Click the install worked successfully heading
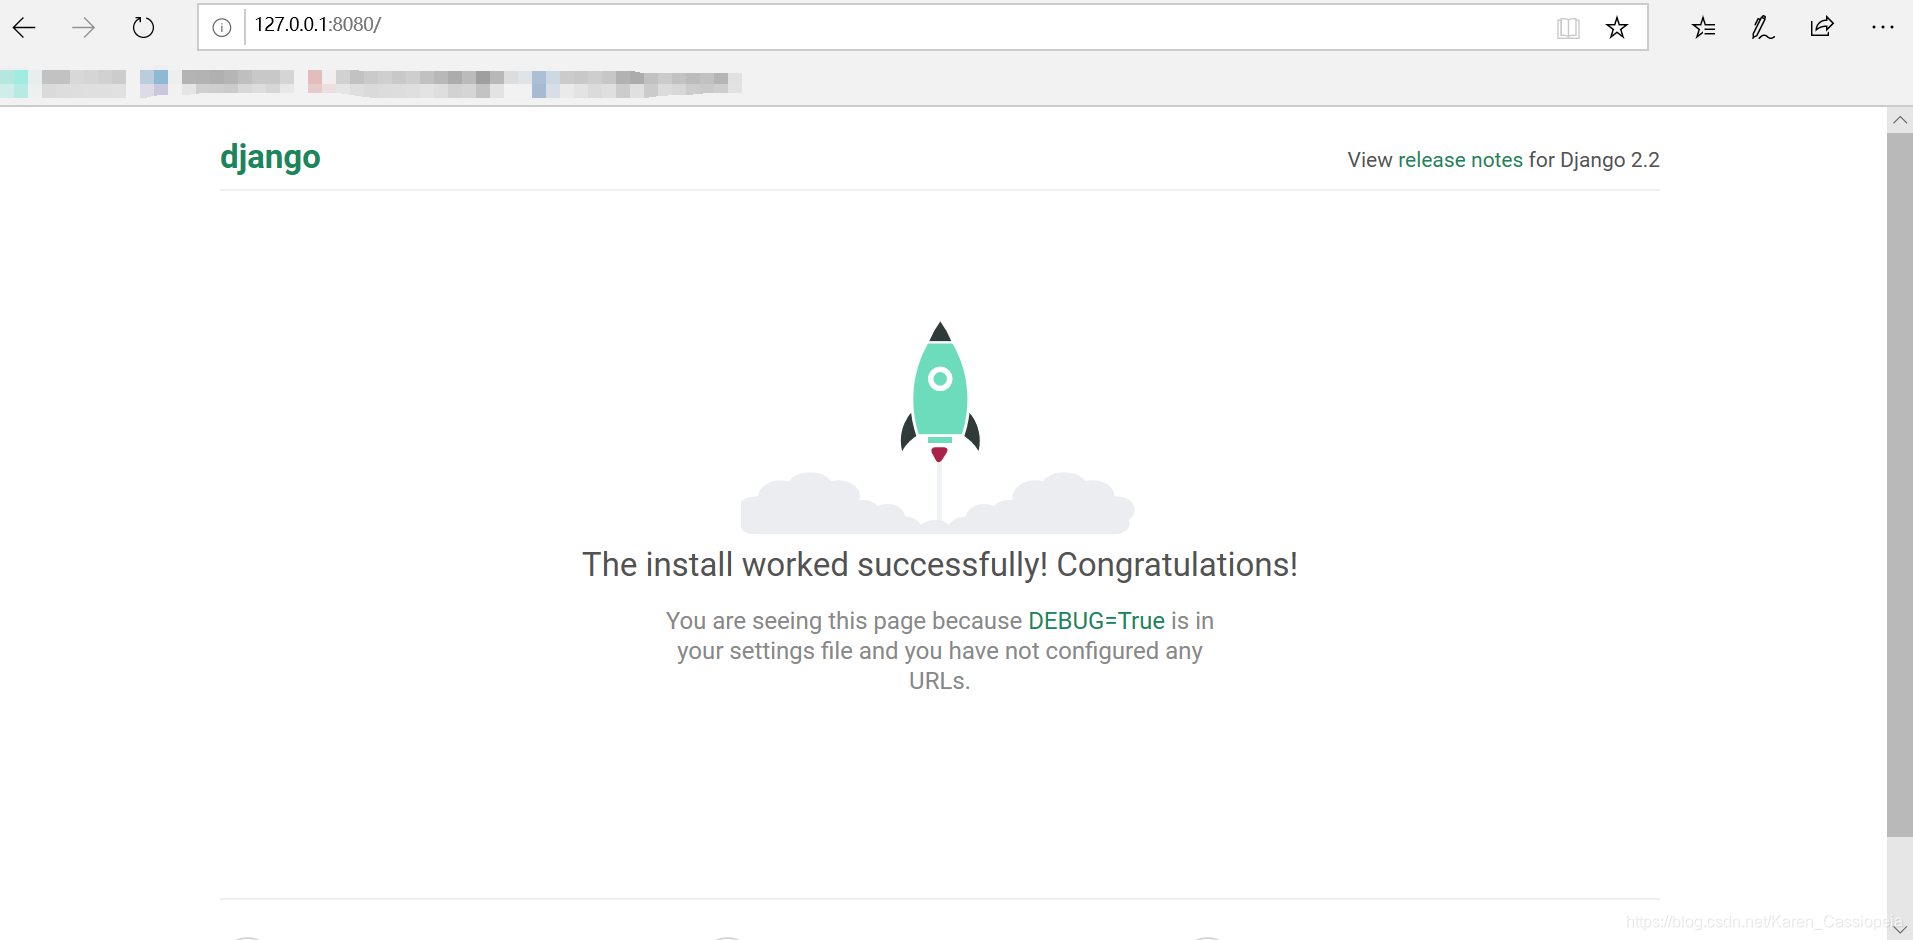Screen dimensions: 1913x940 [940, 565]
